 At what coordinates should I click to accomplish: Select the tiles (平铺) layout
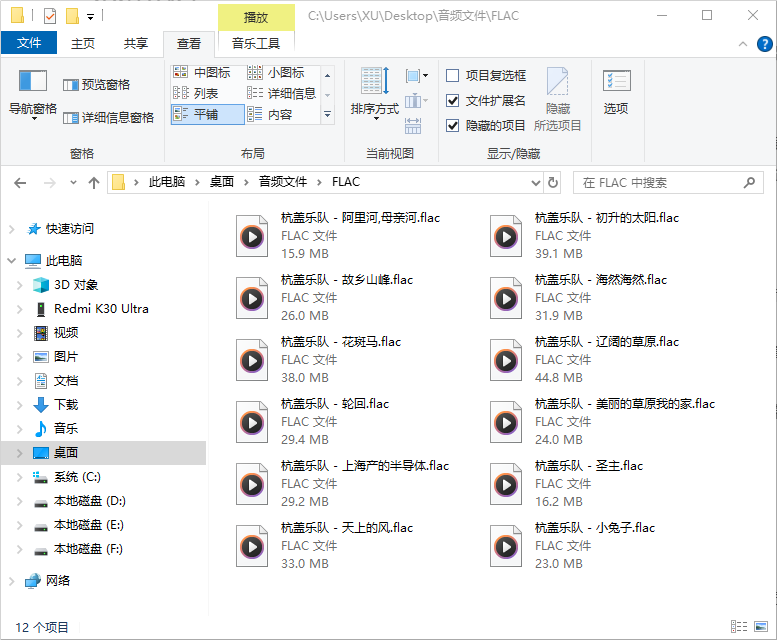point(208,114)
